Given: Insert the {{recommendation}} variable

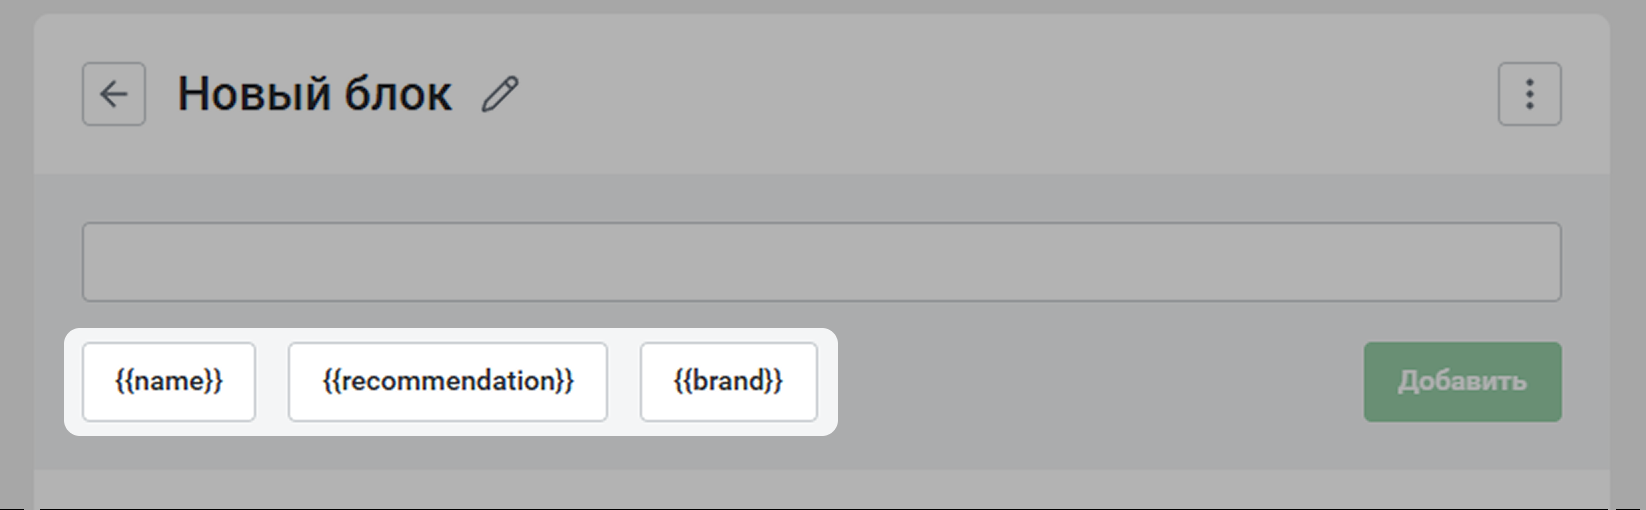Looking at the screenshot, I should [x=447, y=382].
